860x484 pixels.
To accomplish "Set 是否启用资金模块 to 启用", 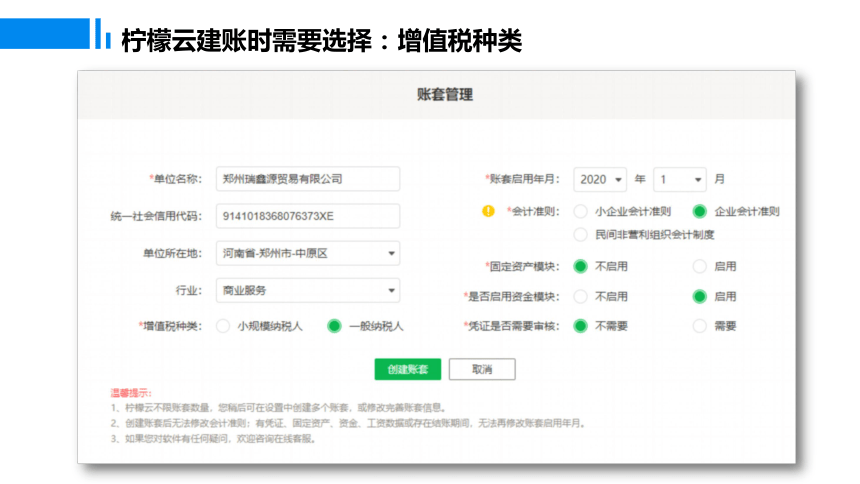I will [699, 296].
